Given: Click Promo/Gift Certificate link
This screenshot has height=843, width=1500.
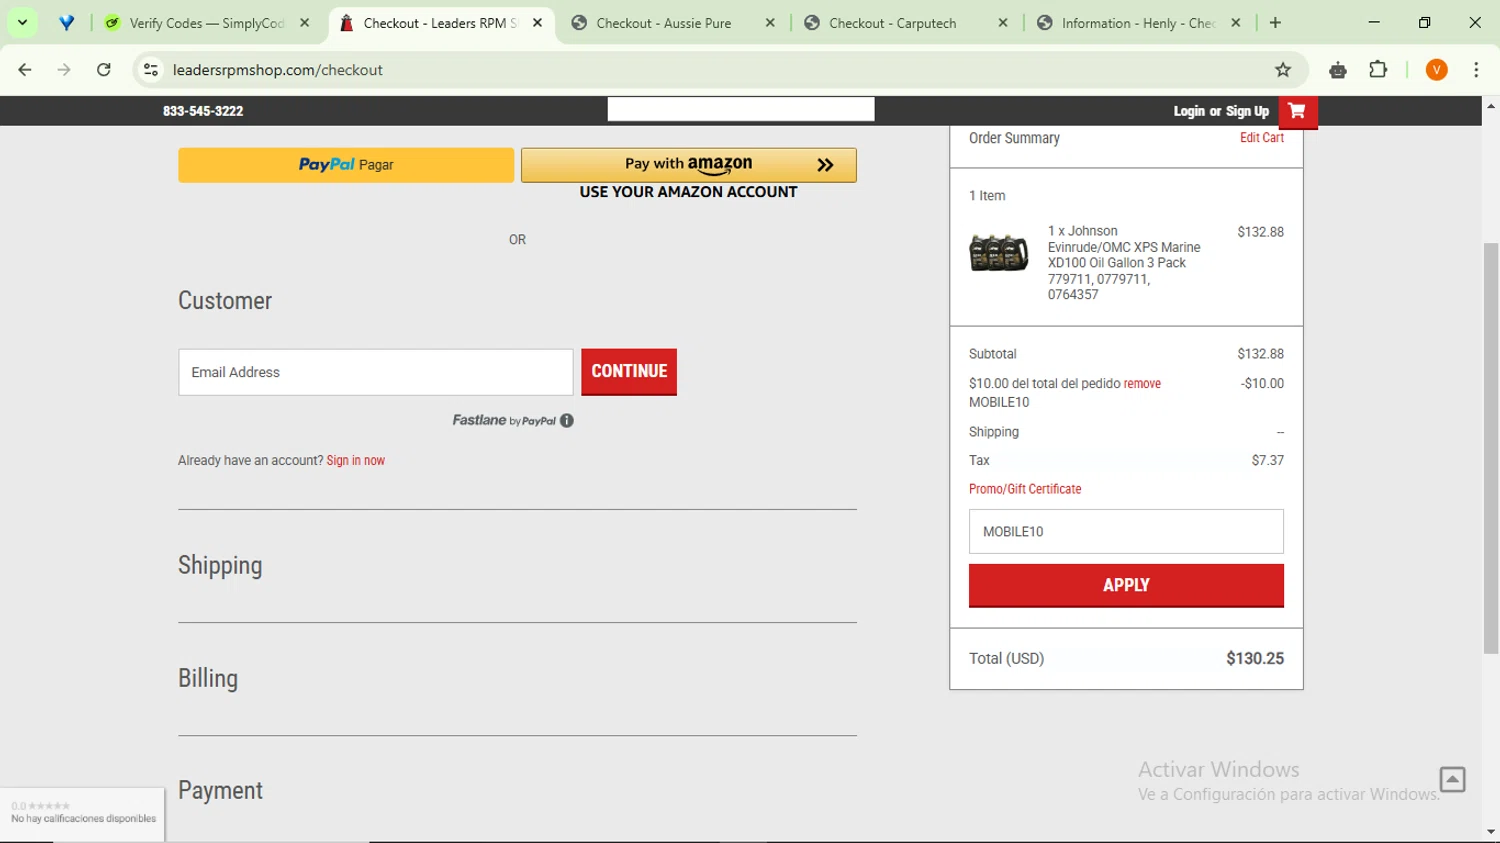Looking at the screenshot, I should click(x=1025, y=489).
